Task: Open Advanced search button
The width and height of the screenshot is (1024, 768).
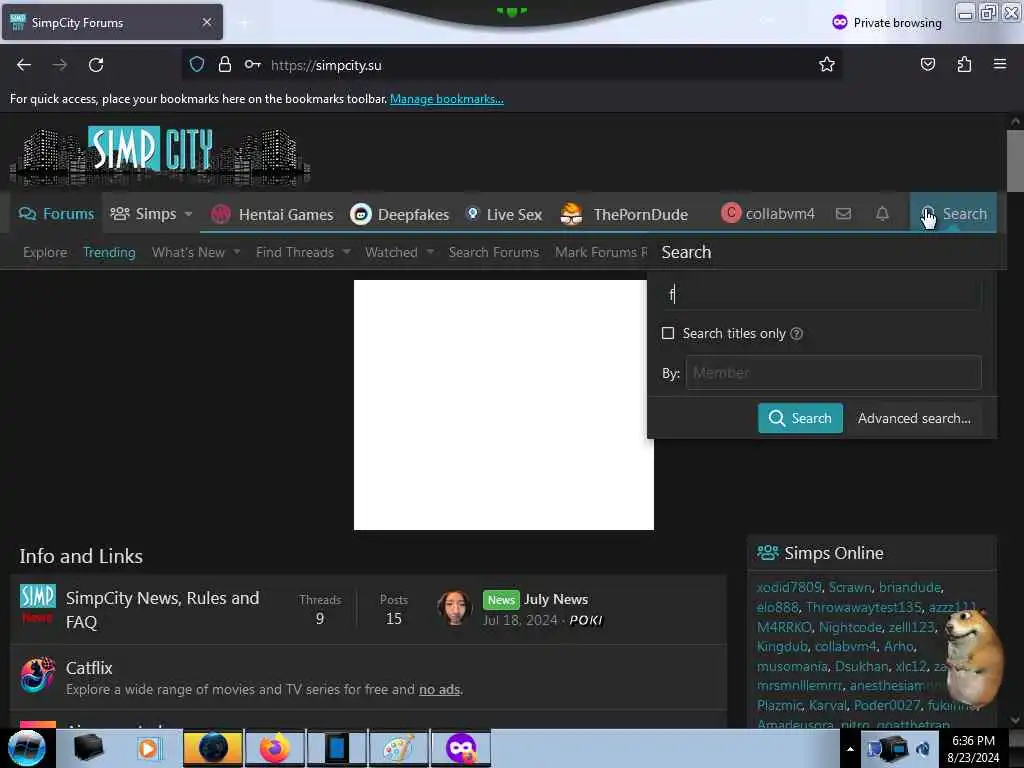Action: [914, 418]
